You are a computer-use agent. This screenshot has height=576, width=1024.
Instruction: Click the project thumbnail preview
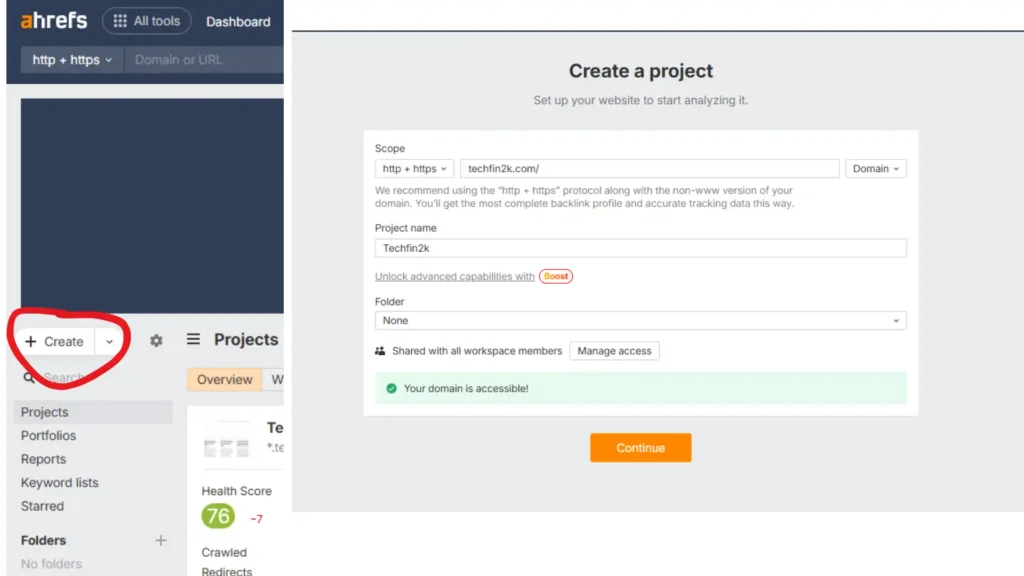(x=226, y=440)
